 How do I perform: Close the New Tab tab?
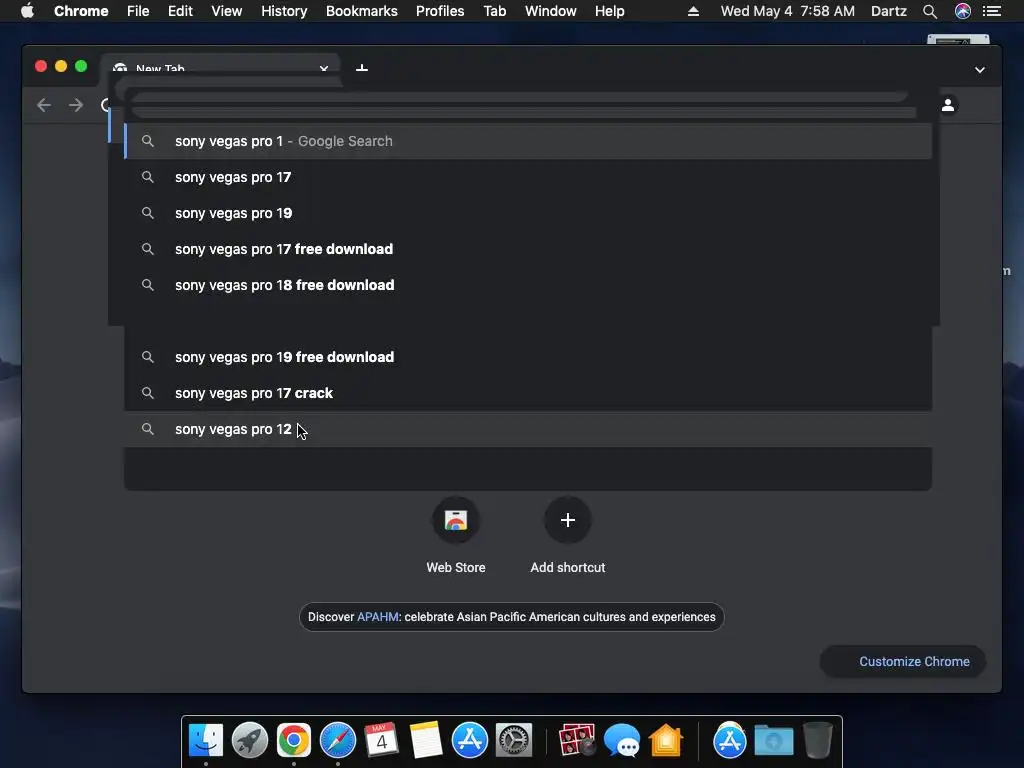coord(324,68)
